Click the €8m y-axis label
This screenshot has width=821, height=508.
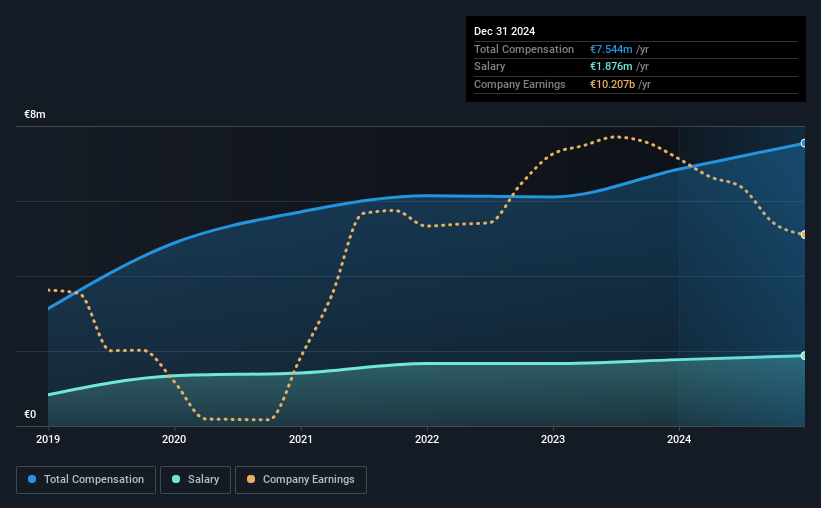point(35,114)
